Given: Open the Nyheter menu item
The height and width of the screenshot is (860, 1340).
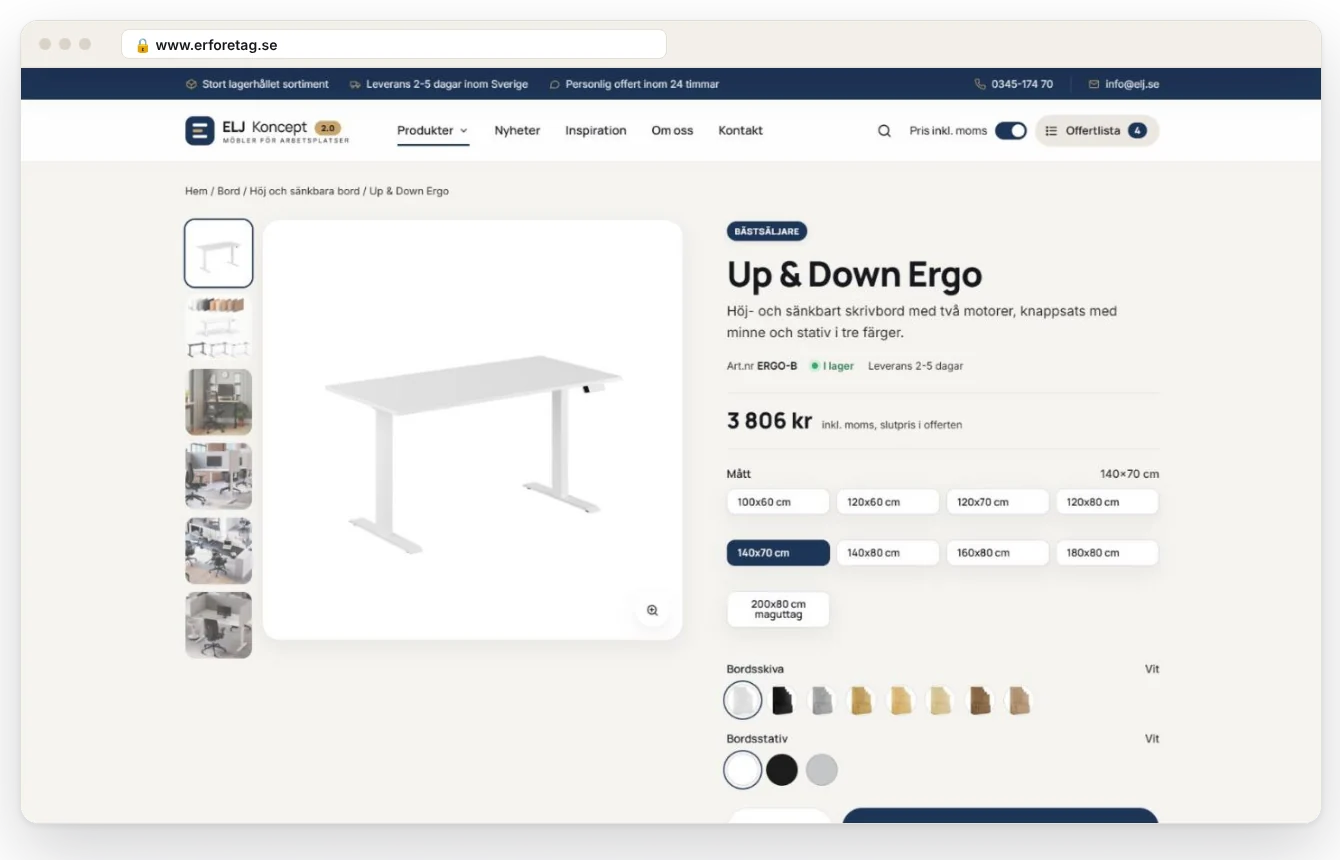Looking at the screenshot, I should (517, 131).
